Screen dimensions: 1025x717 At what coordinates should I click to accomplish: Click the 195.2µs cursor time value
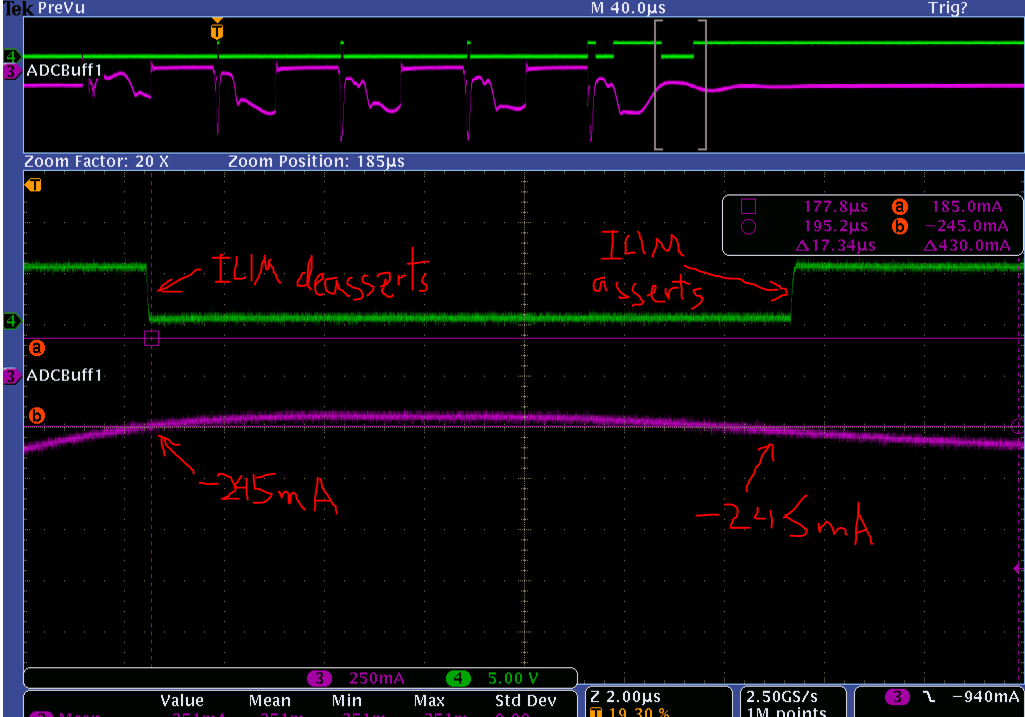pyautogui.click(x=835, y=226)
